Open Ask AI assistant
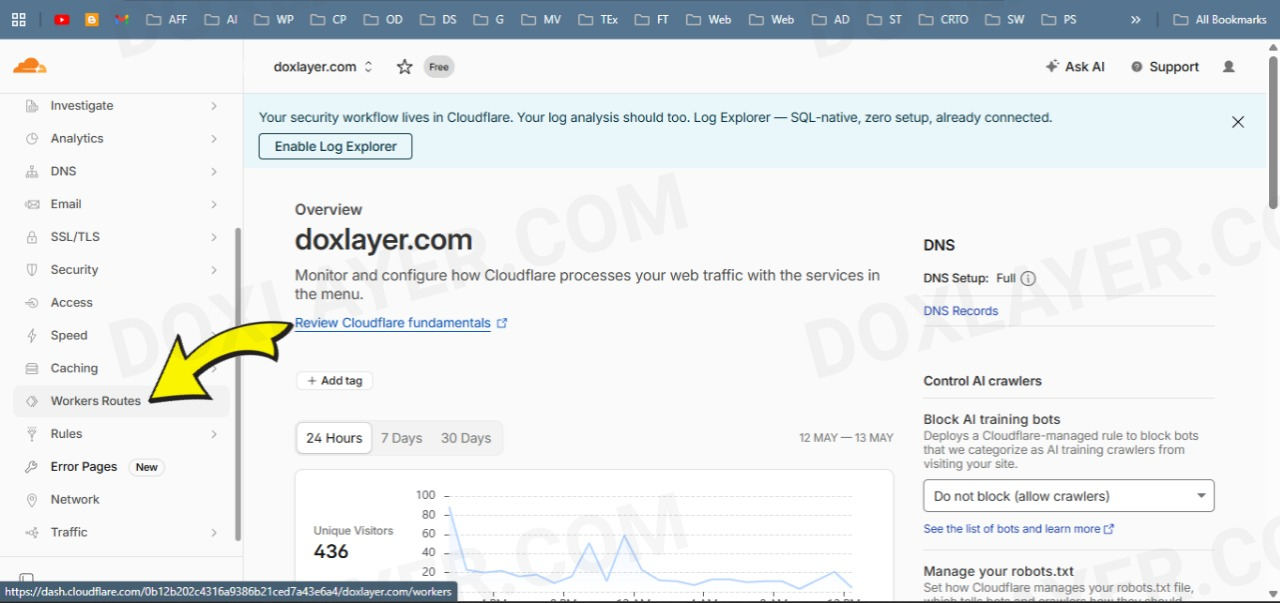 pyautogui.click(x=1075, y=67)
